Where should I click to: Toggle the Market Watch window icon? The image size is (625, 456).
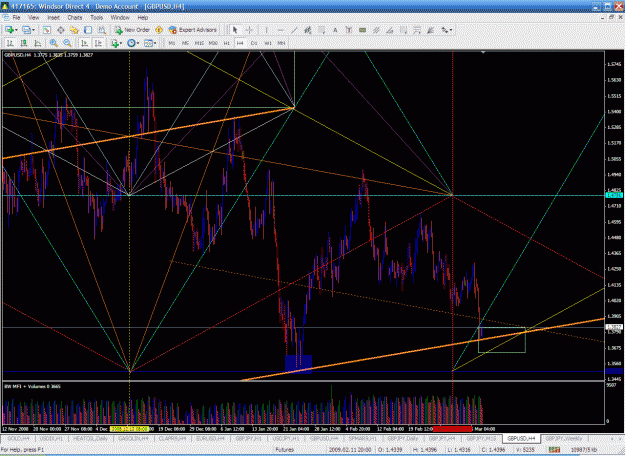click(47, 30)
